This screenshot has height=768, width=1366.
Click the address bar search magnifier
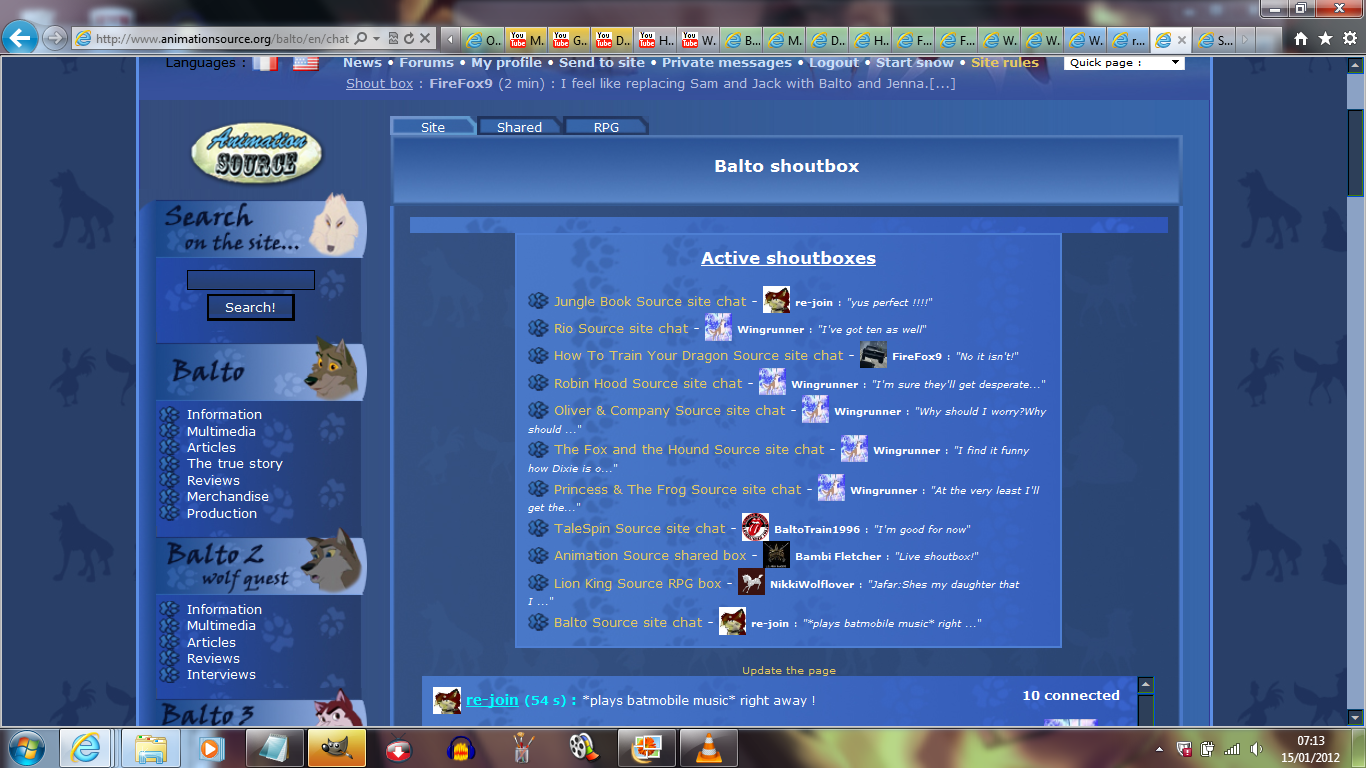tap(361, 39)
